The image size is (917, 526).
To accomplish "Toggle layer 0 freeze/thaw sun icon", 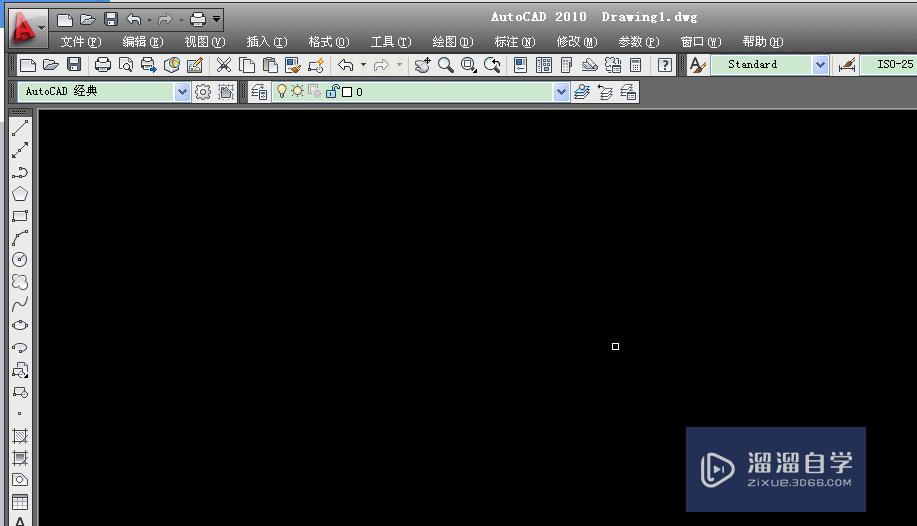I will tap(298, 91).
